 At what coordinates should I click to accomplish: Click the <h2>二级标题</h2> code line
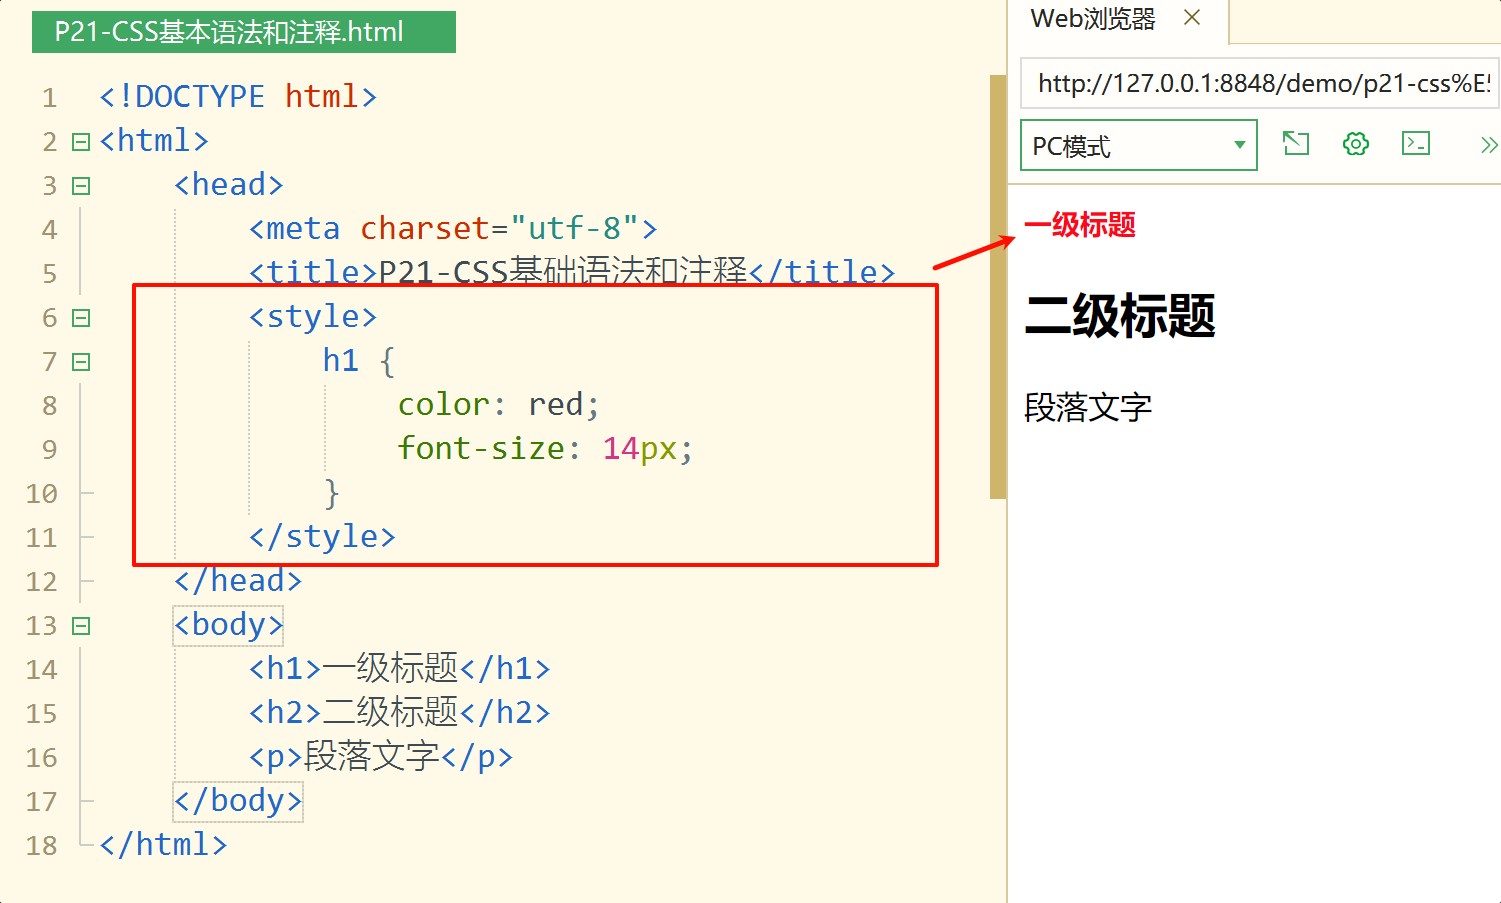point(399,712)
